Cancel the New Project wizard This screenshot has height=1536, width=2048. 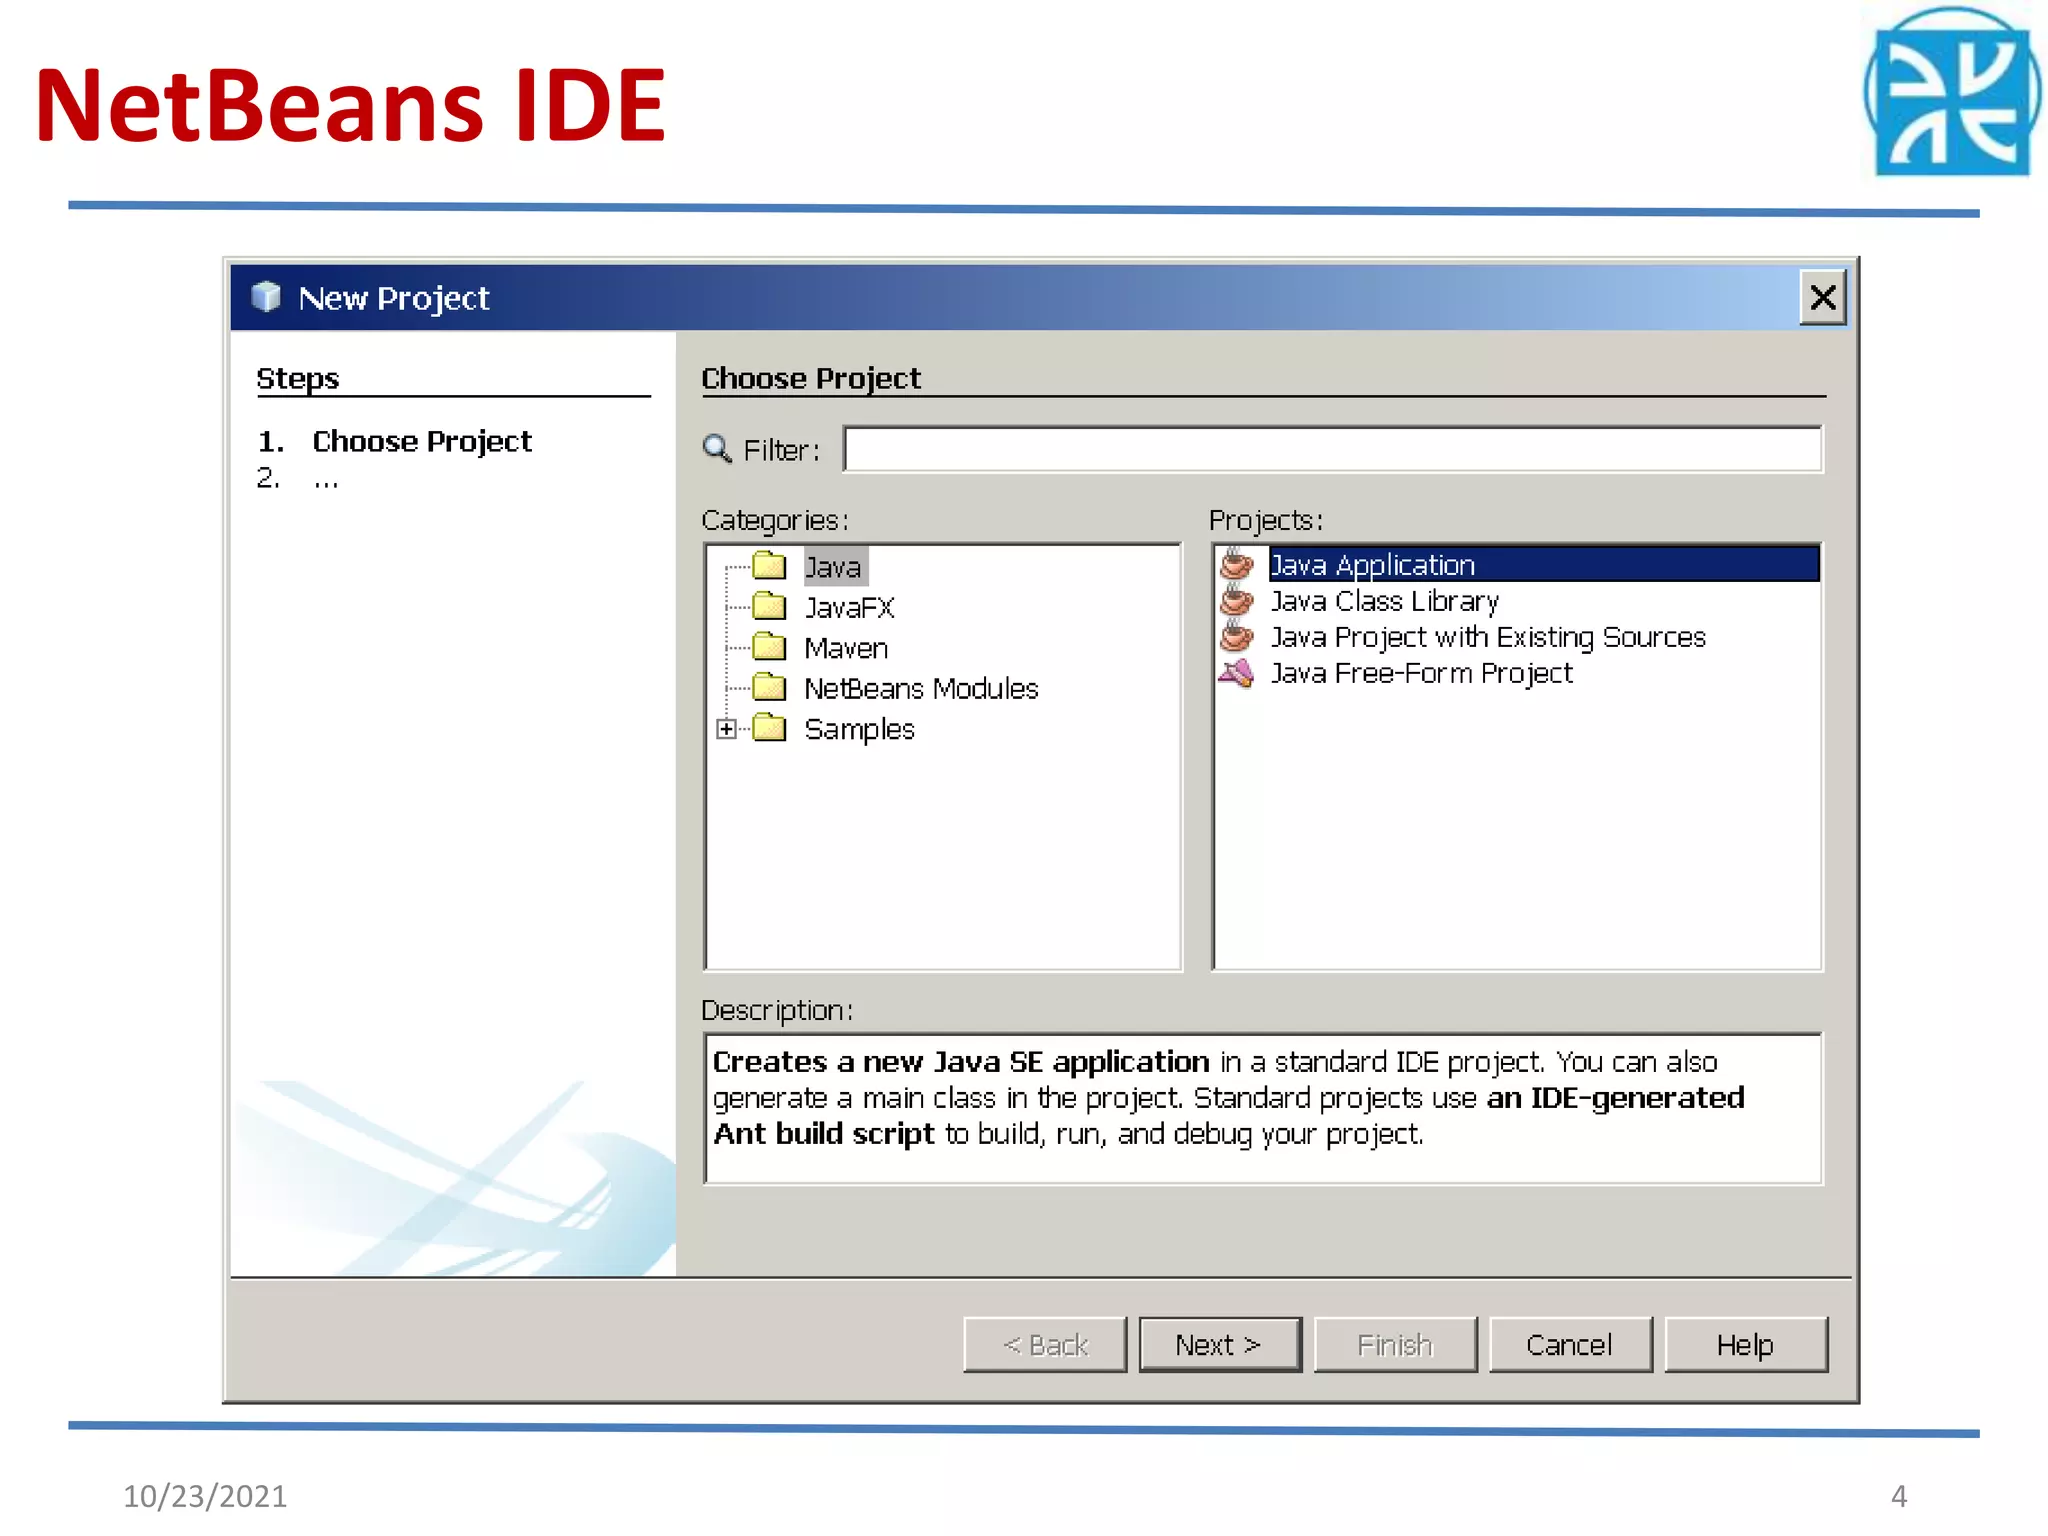pos(1570,1345)
